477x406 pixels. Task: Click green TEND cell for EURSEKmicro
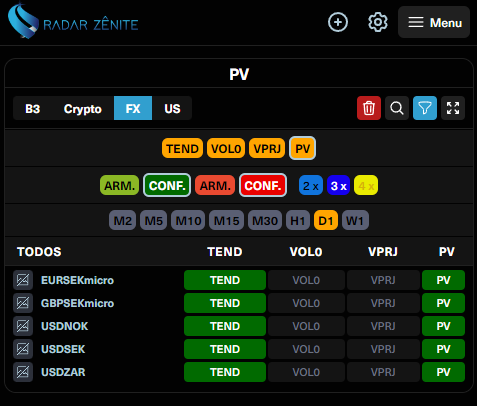[x=225, y=280]
